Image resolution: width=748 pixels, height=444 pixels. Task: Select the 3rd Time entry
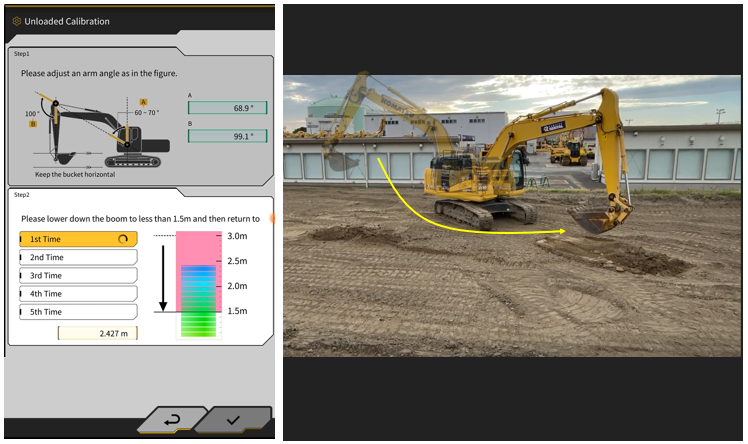(77, 276)
